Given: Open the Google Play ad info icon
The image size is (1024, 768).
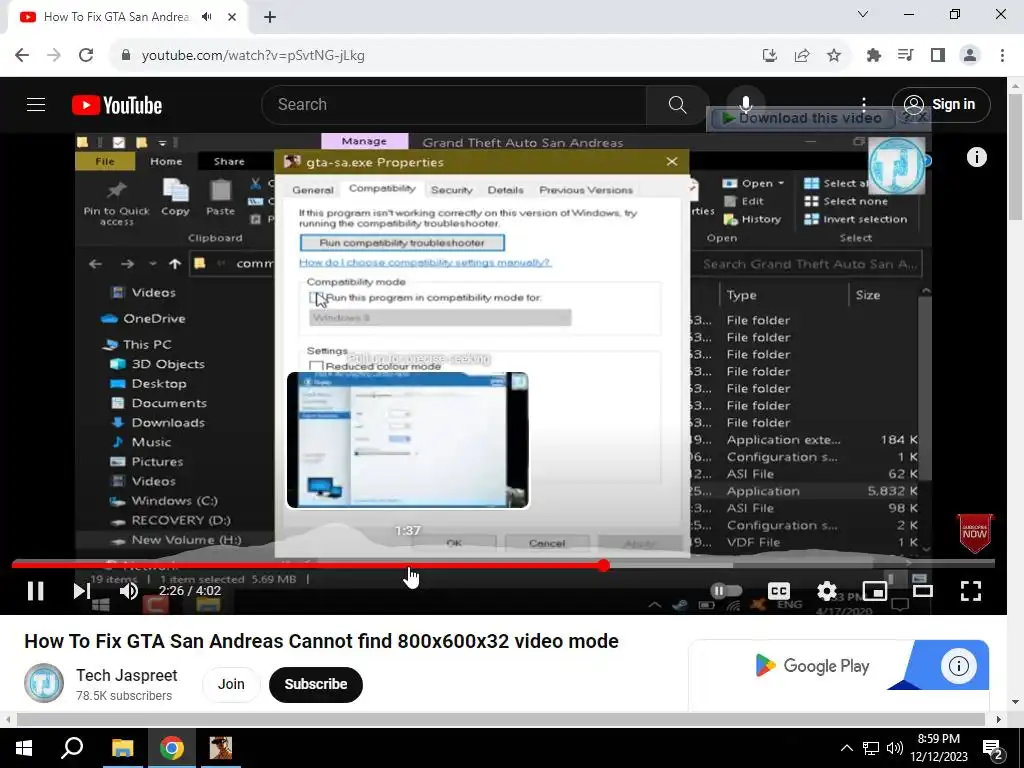Looking at the screenshot, I should pos(958,666).
